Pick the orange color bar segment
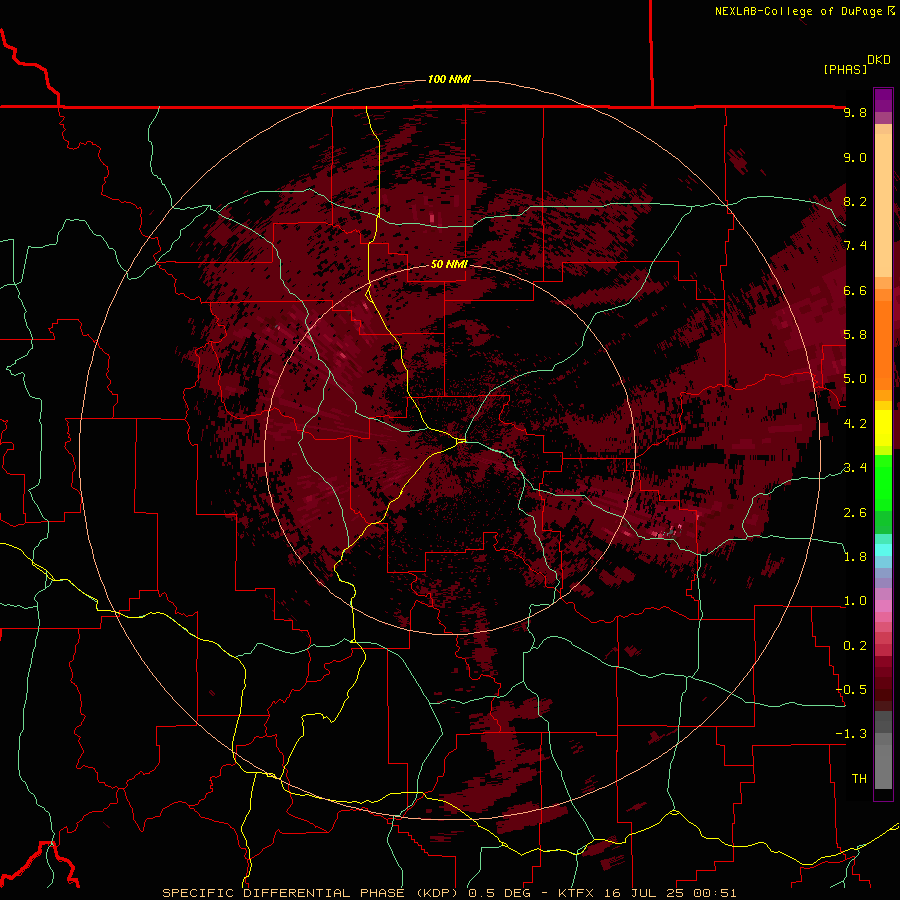This screenshot has height=900, width=900. tap(883, 346)
